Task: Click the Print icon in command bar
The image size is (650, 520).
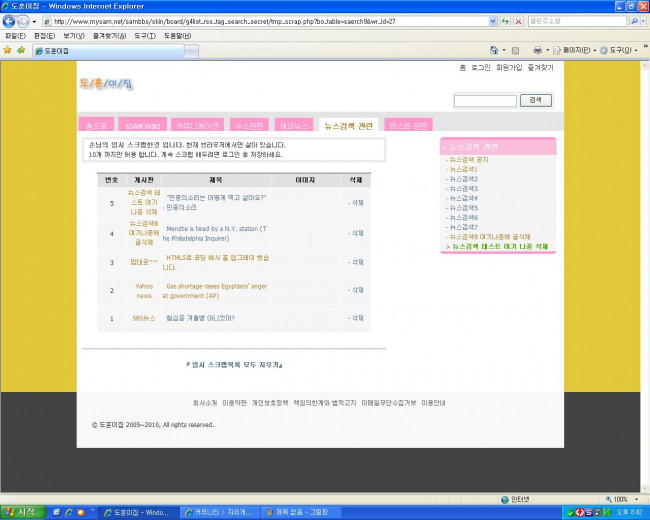Action: tap(538, 50)
